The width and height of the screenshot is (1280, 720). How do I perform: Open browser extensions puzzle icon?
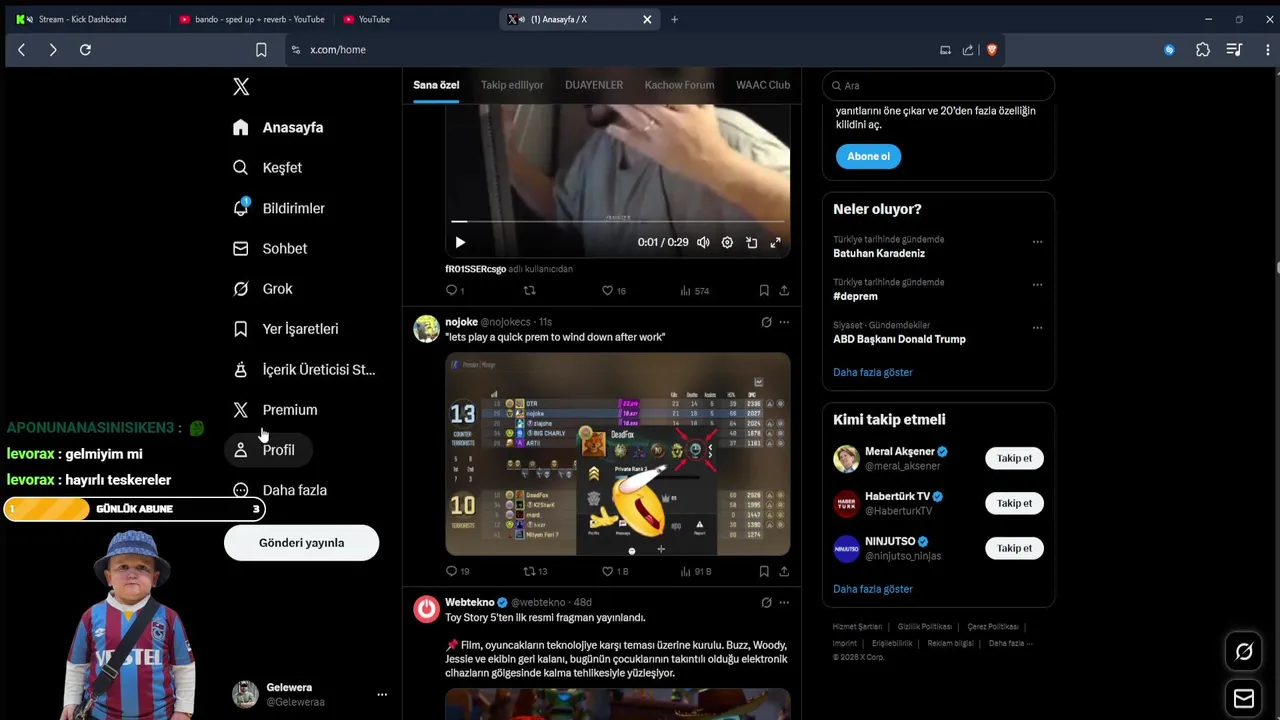[1203, 50]
